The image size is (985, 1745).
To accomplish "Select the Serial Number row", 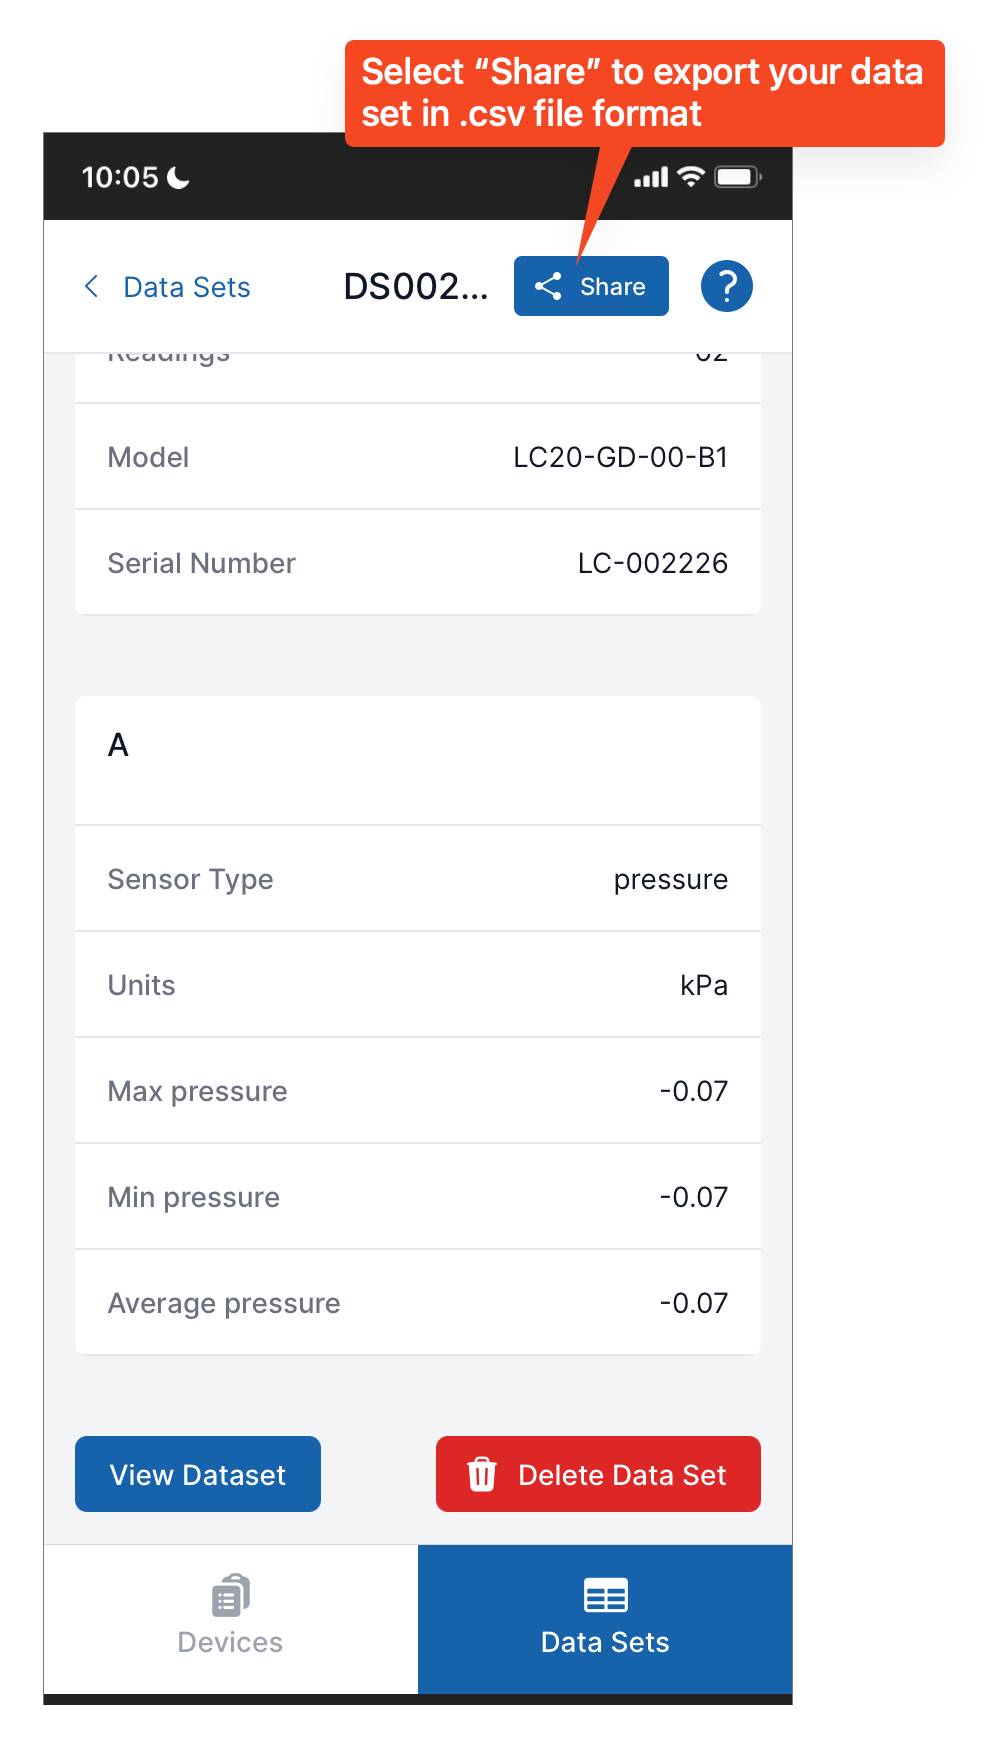I will pyautogui.click(x=418, y=563).
